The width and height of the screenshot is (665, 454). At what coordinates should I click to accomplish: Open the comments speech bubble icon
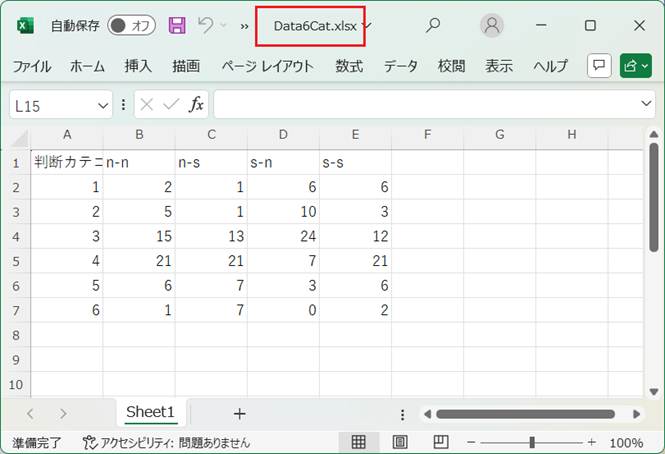pos(599,66)
